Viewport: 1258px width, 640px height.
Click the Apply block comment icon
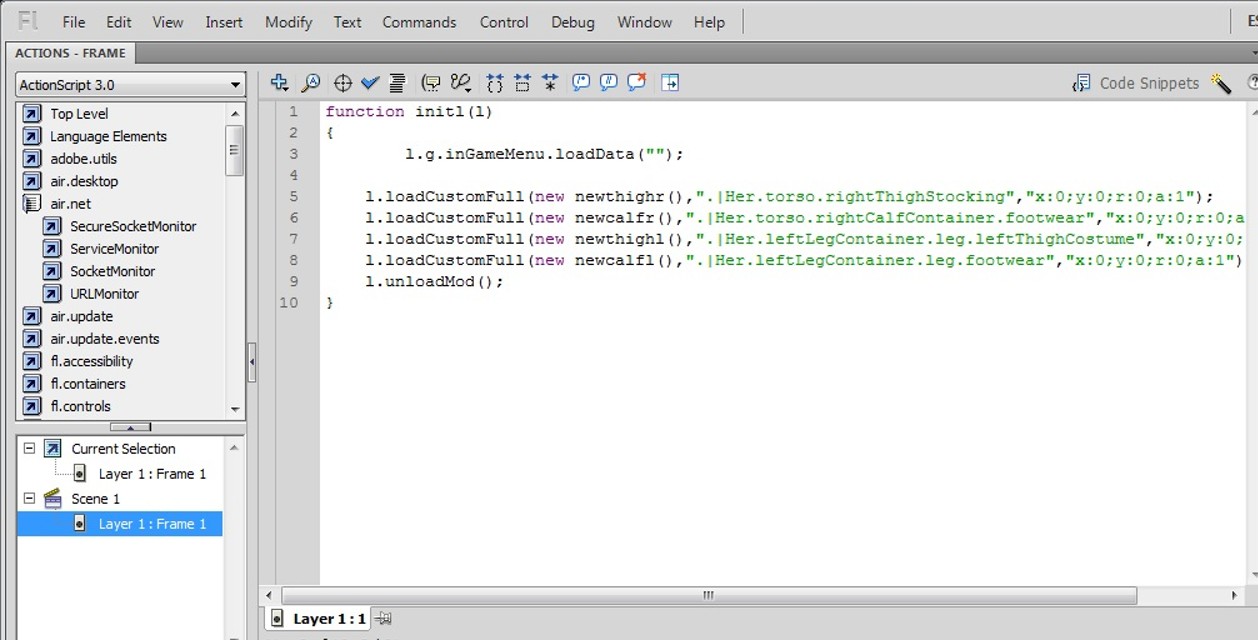pos(581,83)
